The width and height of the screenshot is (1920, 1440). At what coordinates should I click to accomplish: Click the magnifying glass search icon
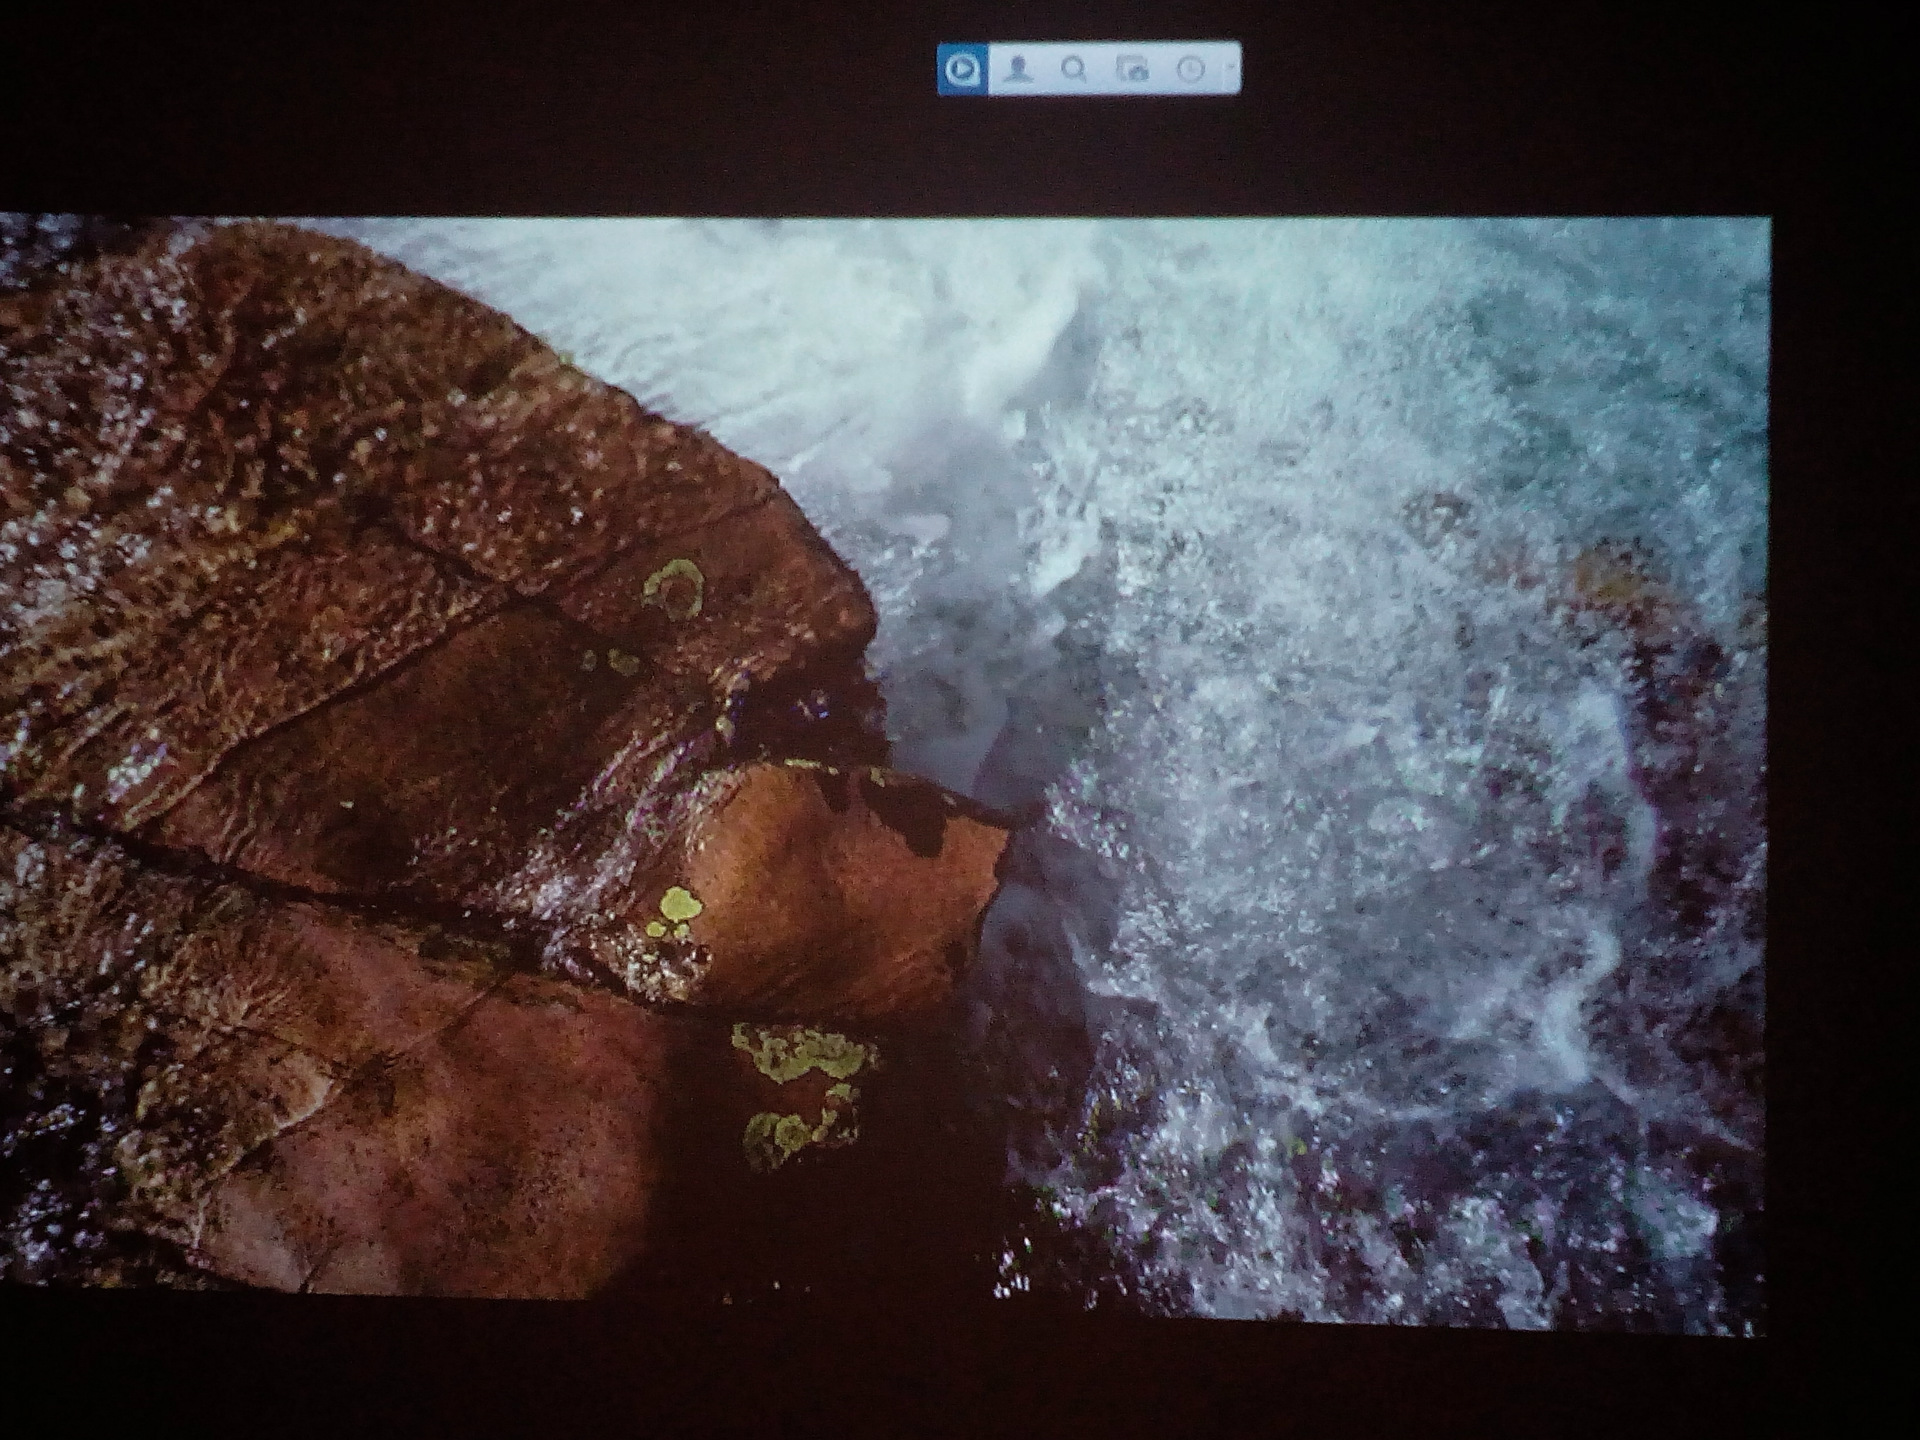tap(1074, 69)
